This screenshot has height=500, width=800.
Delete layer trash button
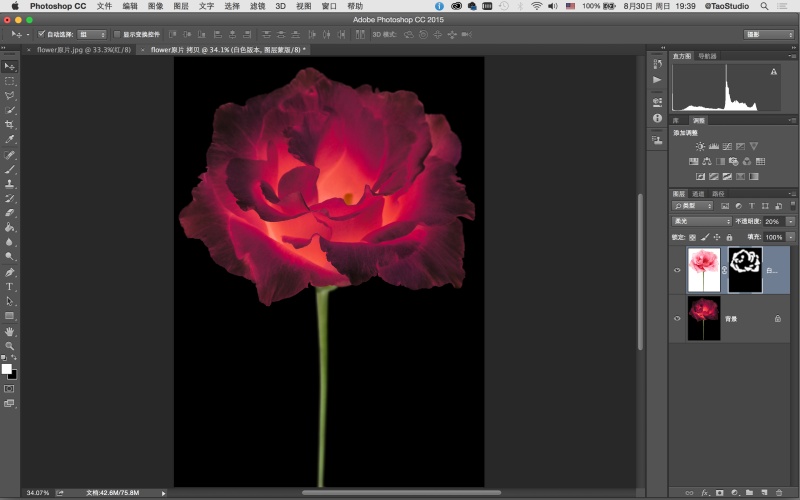click(779, 493)
